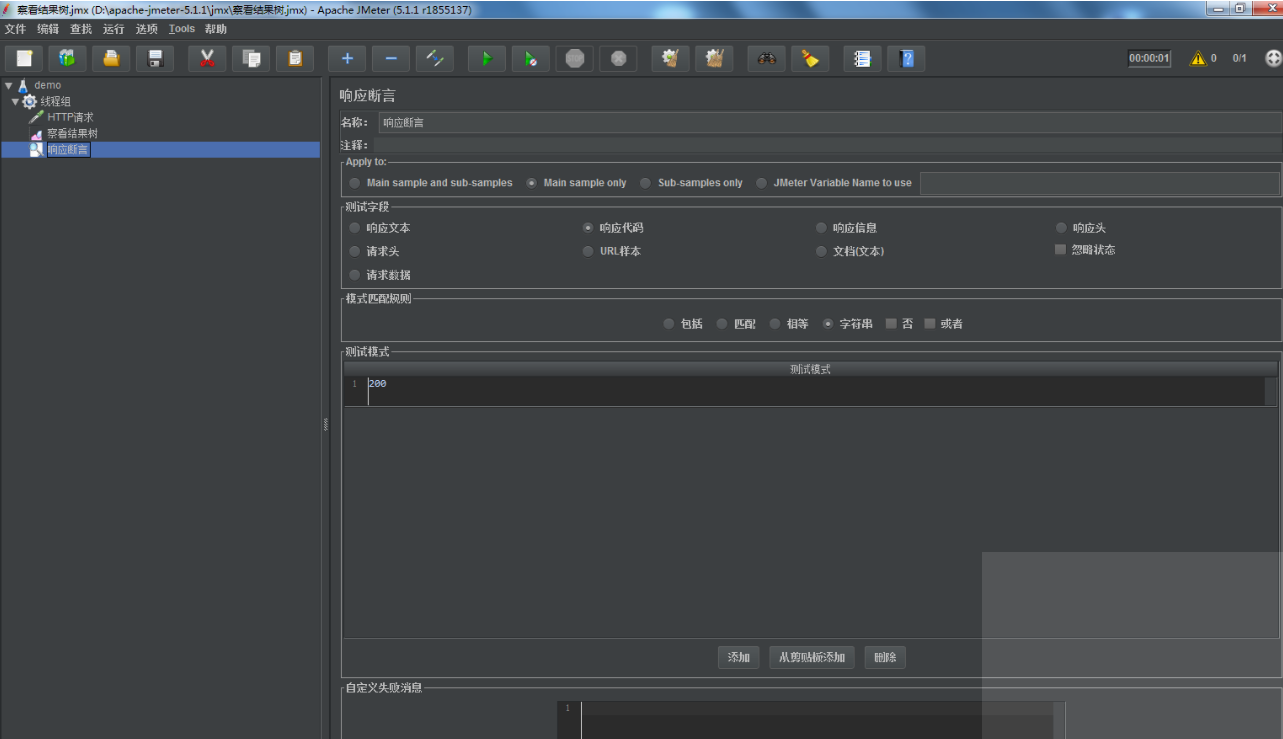Select the 察看结果树 listener in tree
The image size is (1283, 739).
coord(72,133)
